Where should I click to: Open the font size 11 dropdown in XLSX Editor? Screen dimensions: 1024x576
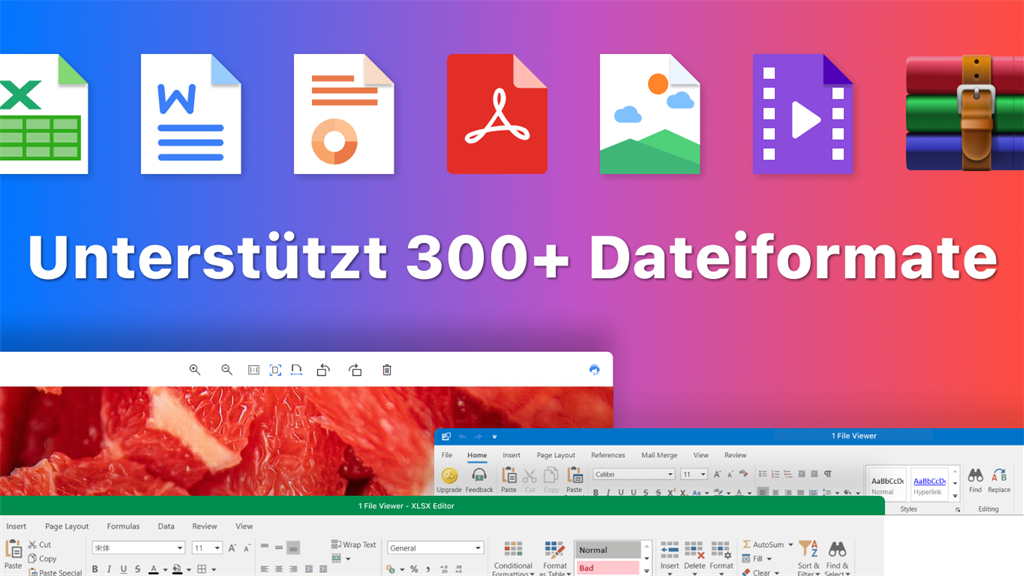pyautogui.click(x=217, y=548)
